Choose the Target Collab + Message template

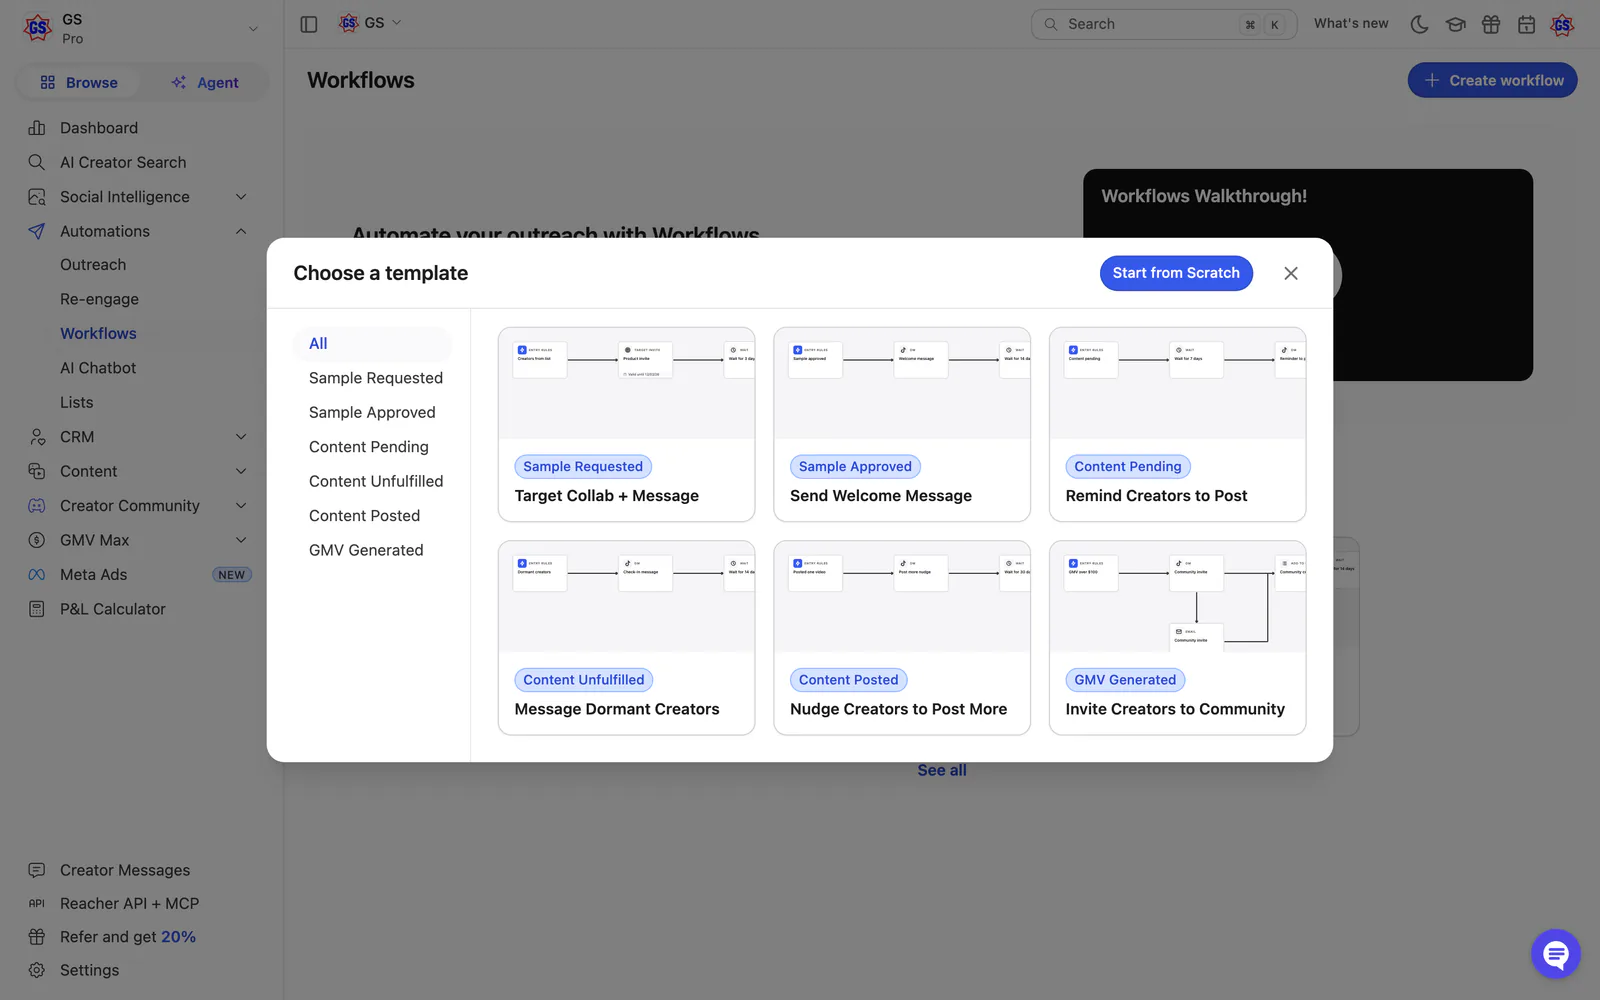click(626, 424)
